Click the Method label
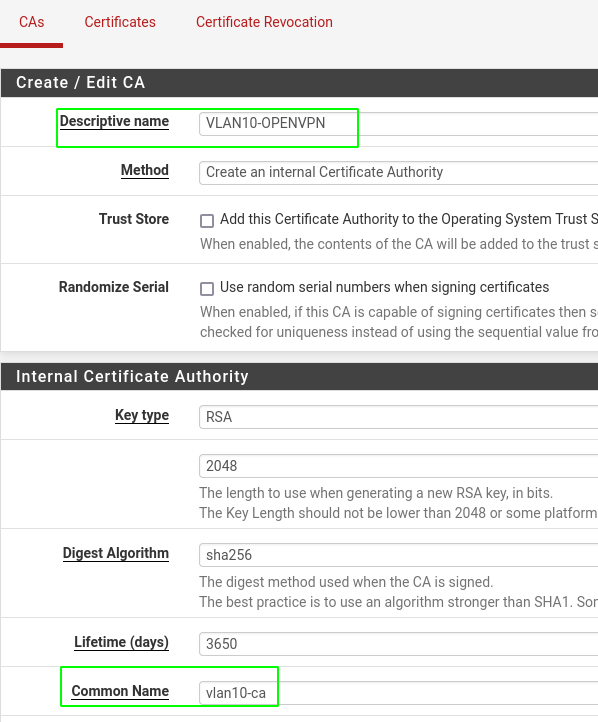598x722 pixels. tap(145, 170)
